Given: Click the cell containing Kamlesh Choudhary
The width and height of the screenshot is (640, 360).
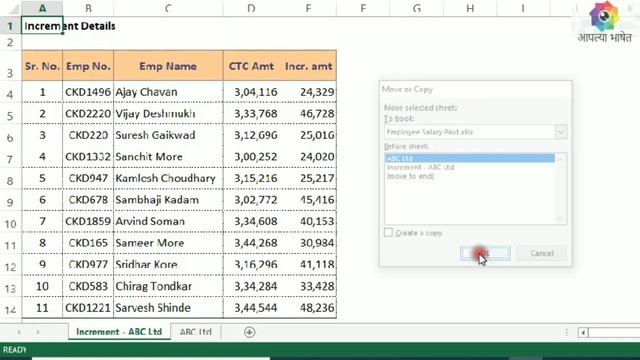Looking at the screenshot, I should click(168, 178).
